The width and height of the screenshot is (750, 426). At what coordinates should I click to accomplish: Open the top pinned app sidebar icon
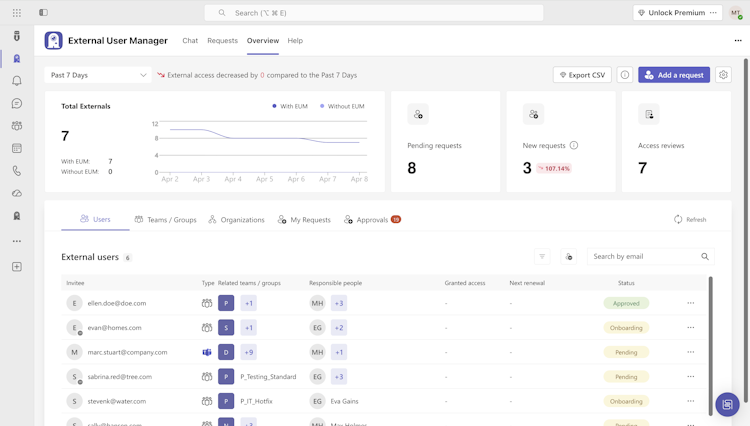point(17,36)
